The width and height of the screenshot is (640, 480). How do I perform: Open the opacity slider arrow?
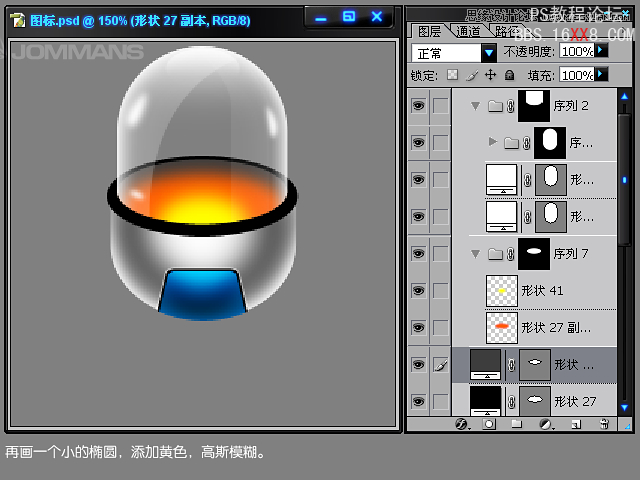[x=600, y=50]
